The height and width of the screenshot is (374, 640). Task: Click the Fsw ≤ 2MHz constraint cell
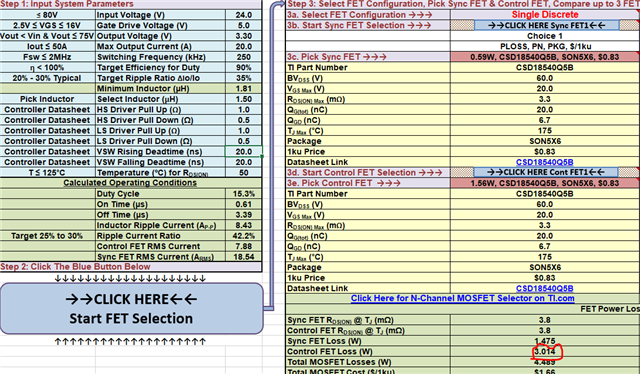point(47,57)
